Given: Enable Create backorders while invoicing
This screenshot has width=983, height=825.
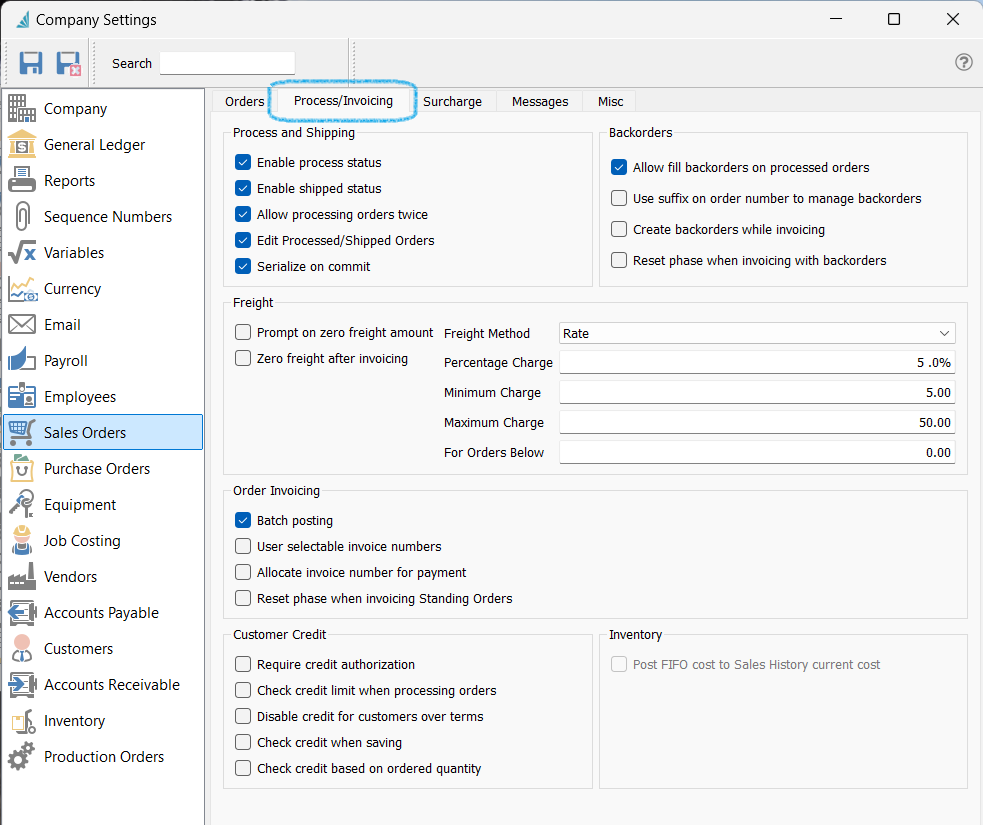Looking at the screenshot, I should 619,229.
